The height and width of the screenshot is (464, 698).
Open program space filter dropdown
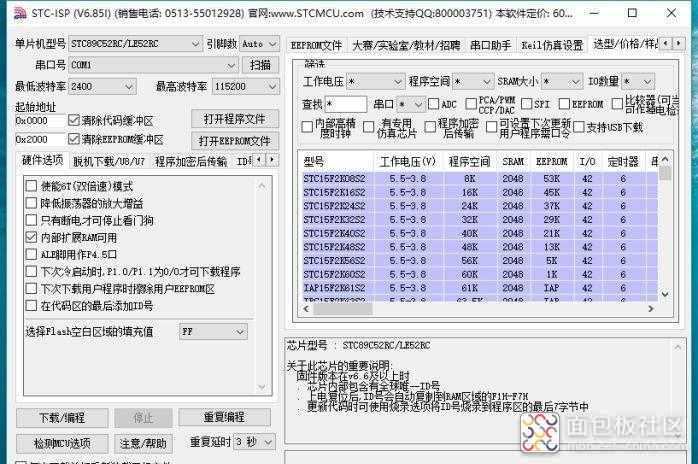pyautogui.click(x=473, y=81)
